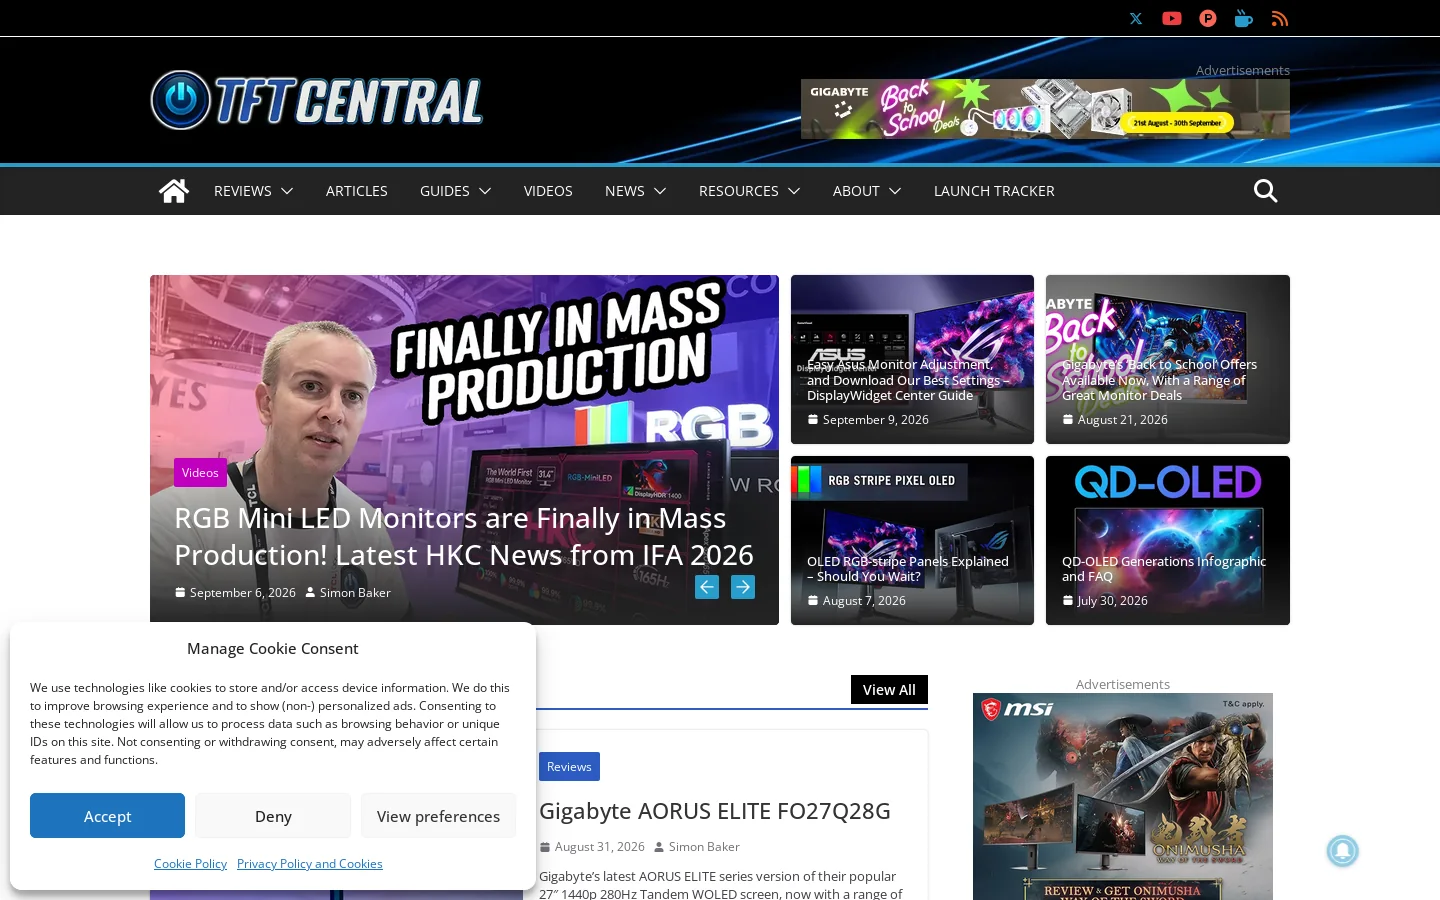Viewport: 1440px width, 900px height.
Task: Open the YouTube social icon
Action: coord(1172,18)
